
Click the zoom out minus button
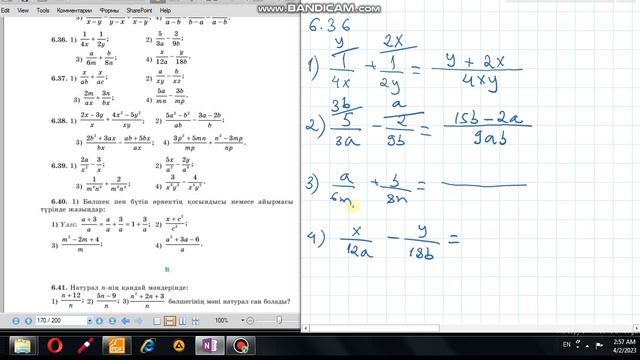(x=250, y=321)
